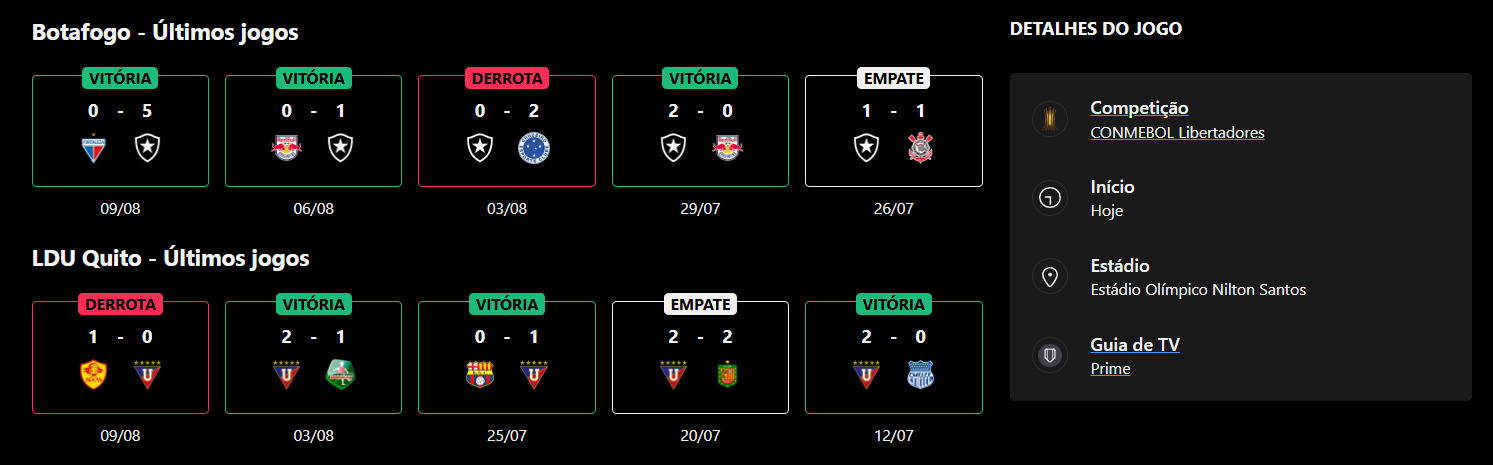
Task: Click the Red Bull Bragantino crest in the 06/08 match
Action: tap(287, 149)
